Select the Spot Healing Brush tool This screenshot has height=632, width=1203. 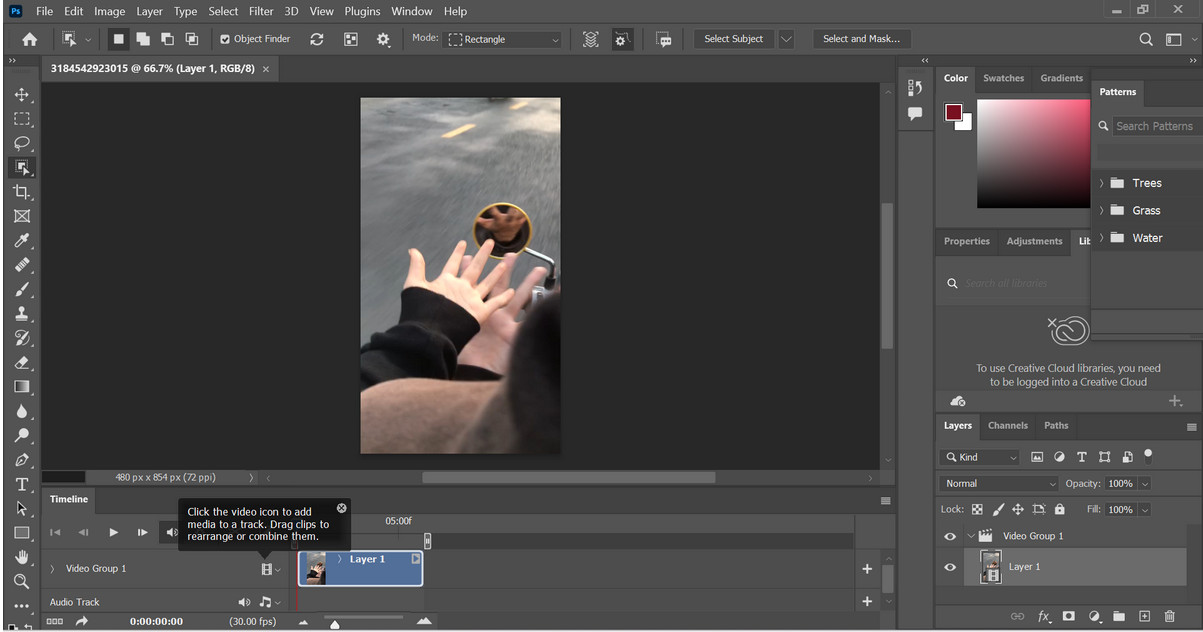(21, 265)
